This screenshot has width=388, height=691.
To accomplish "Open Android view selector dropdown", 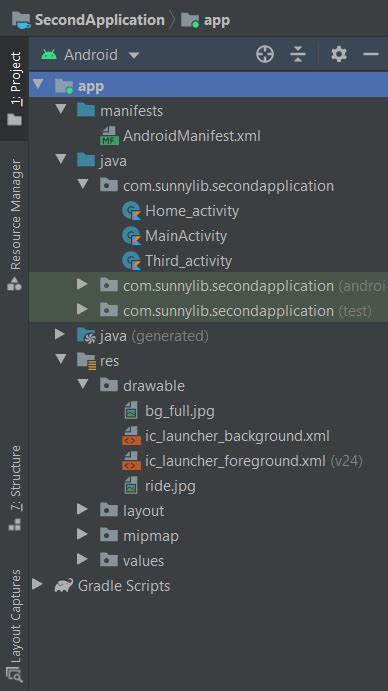I will tap(90, 55).
